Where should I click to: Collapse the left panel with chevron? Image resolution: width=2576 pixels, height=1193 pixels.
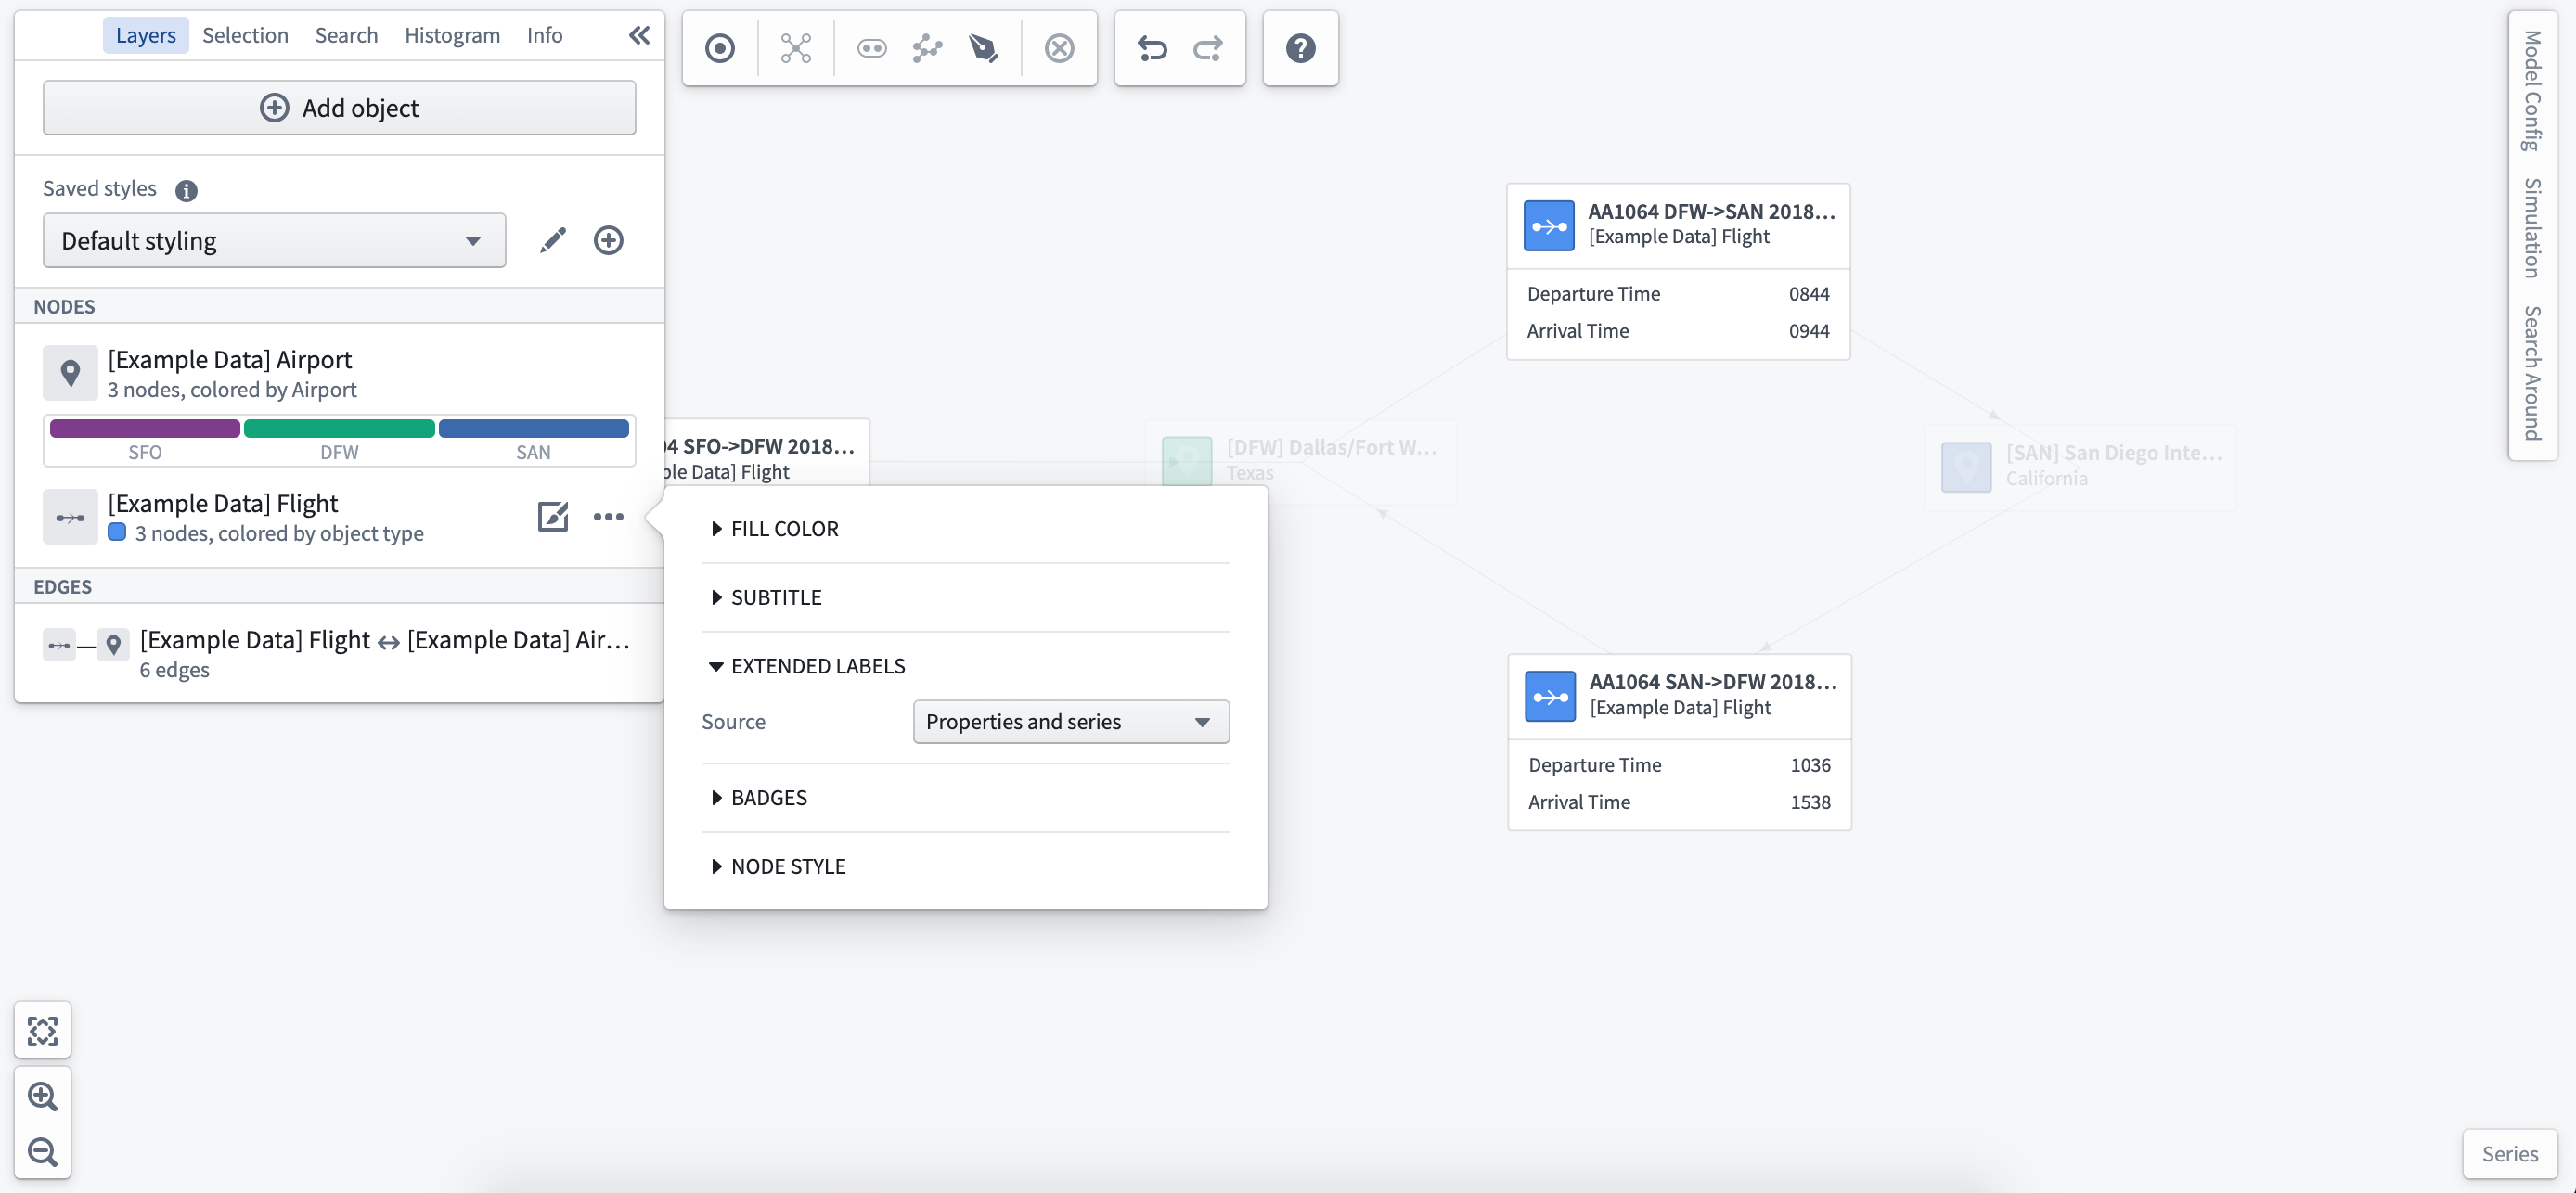tap(639, 32)
